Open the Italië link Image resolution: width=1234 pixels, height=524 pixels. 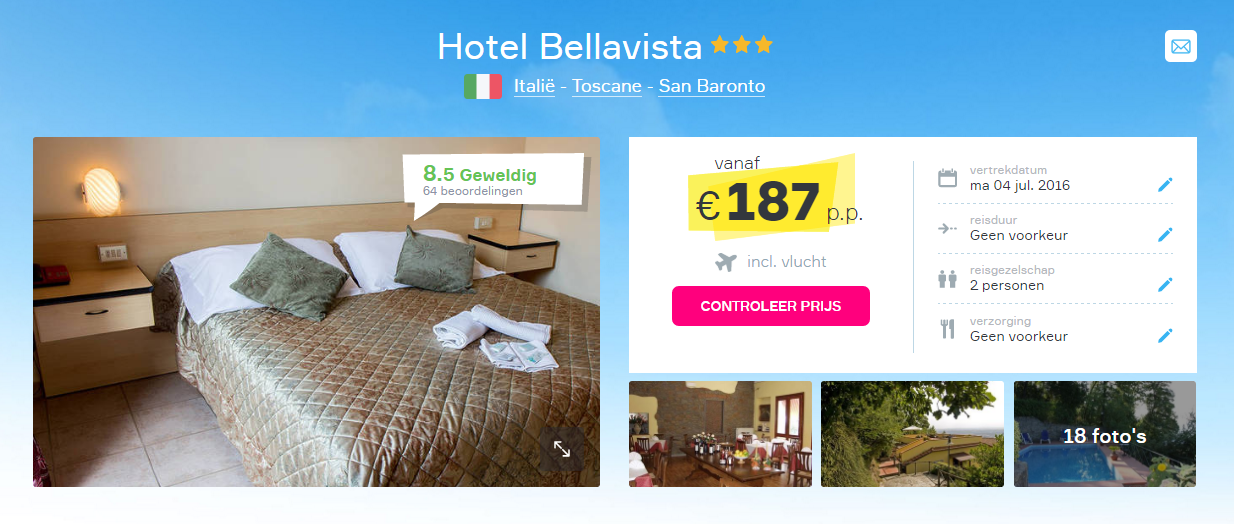click(534, 86)
